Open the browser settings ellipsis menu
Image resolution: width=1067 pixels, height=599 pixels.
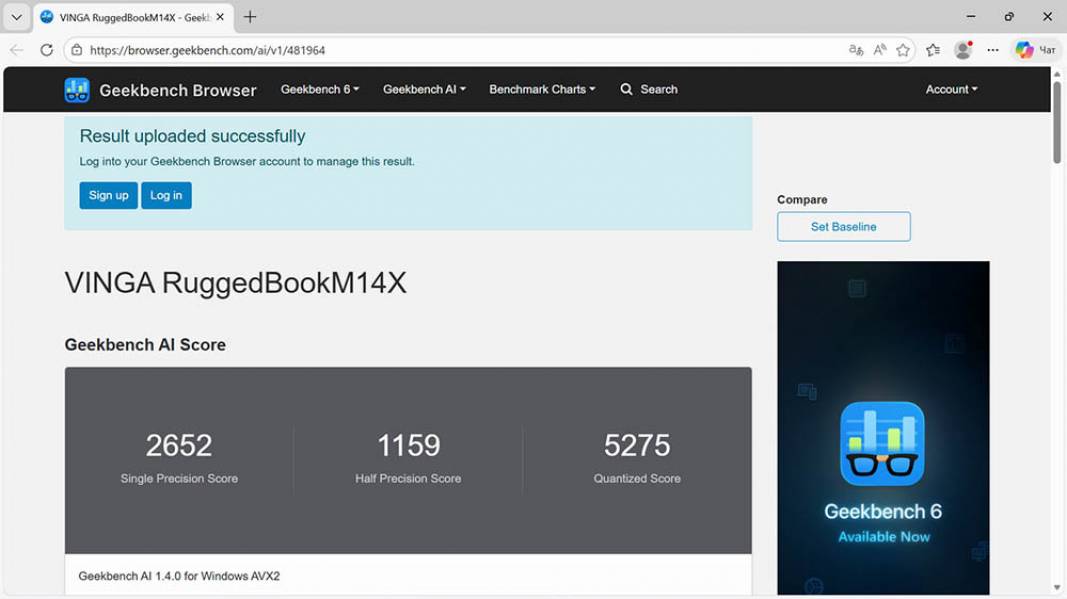click(993, 50)
